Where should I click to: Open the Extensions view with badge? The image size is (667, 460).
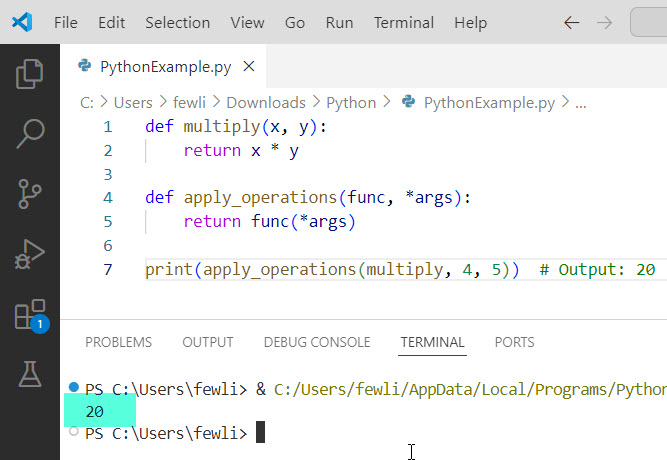[x=31, y=316]
